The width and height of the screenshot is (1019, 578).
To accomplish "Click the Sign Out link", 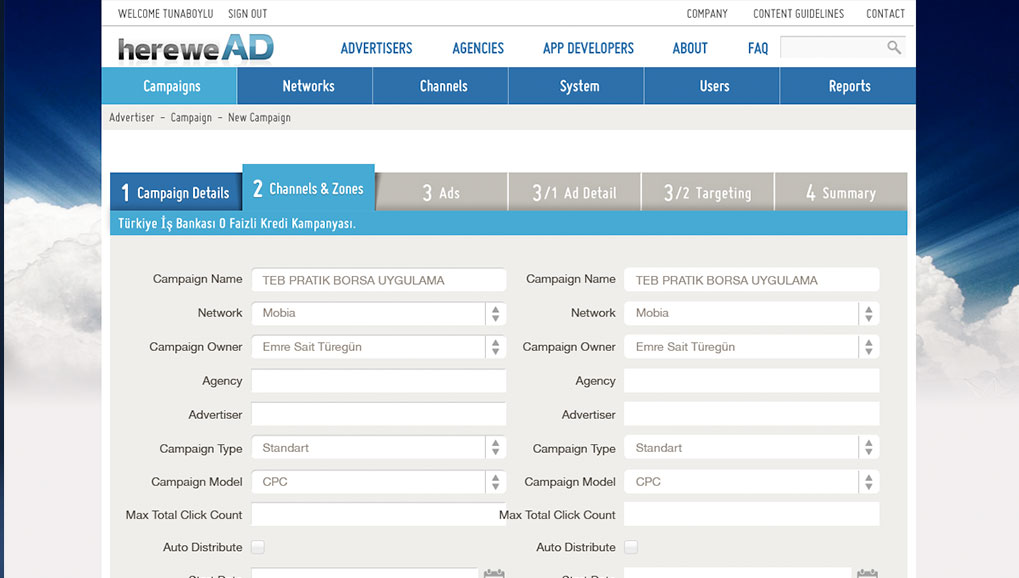I will tap(248, 14).
